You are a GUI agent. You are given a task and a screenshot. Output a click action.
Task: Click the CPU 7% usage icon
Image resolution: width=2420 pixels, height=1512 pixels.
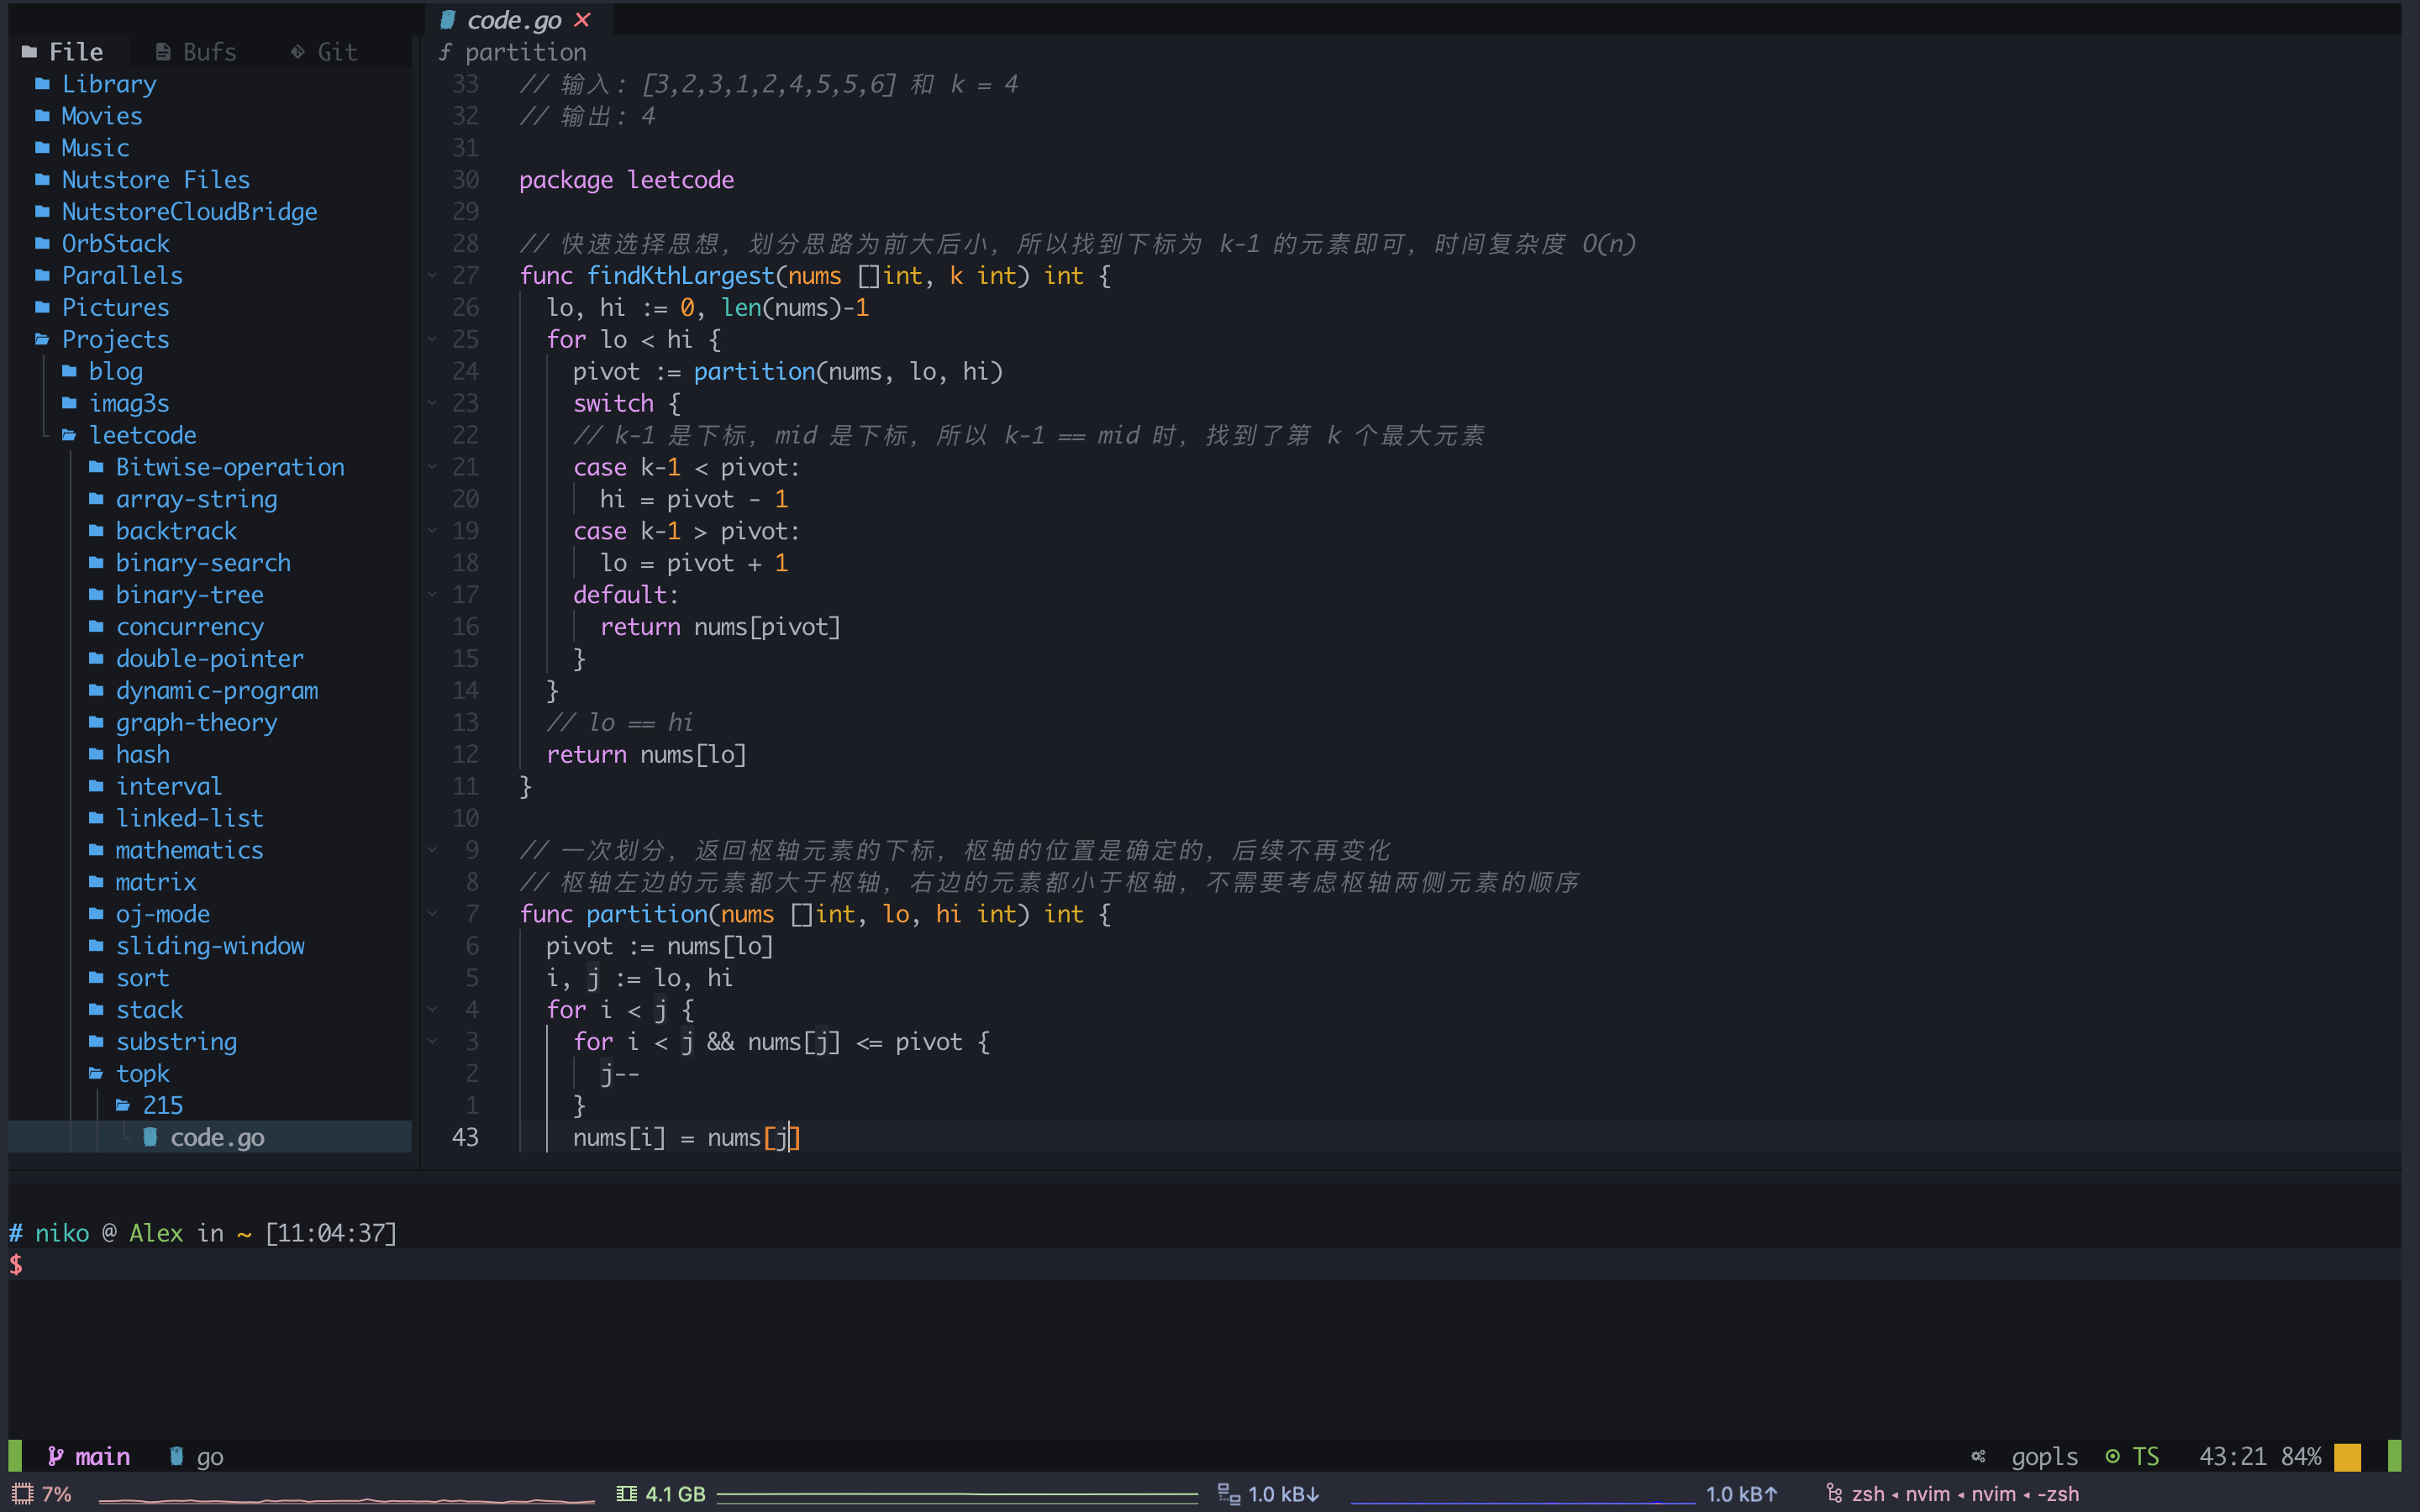pyautogui.click(x=22, y=1494)
